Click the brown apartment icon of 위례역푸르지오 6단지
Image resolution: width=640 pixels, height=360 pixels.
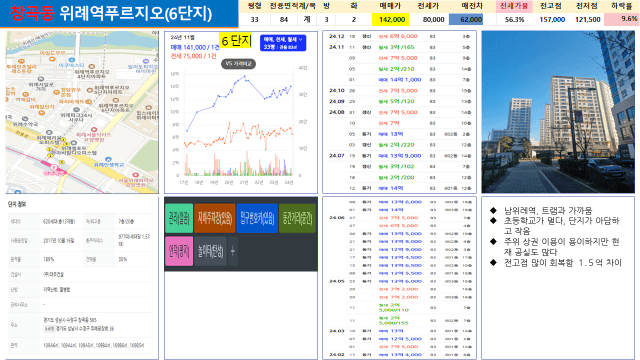pyautogui.click(x=116, y=100)
